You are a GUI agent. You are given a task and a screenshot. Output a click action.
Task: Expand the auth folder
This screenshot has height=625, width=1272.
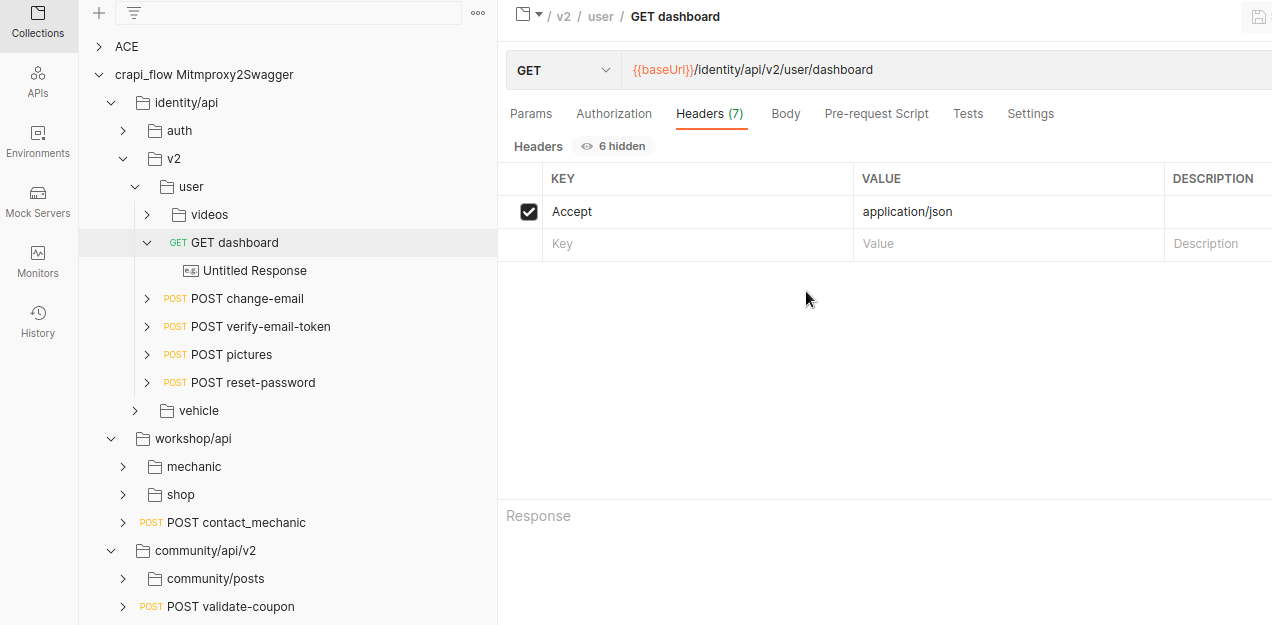tap(123, 131)
